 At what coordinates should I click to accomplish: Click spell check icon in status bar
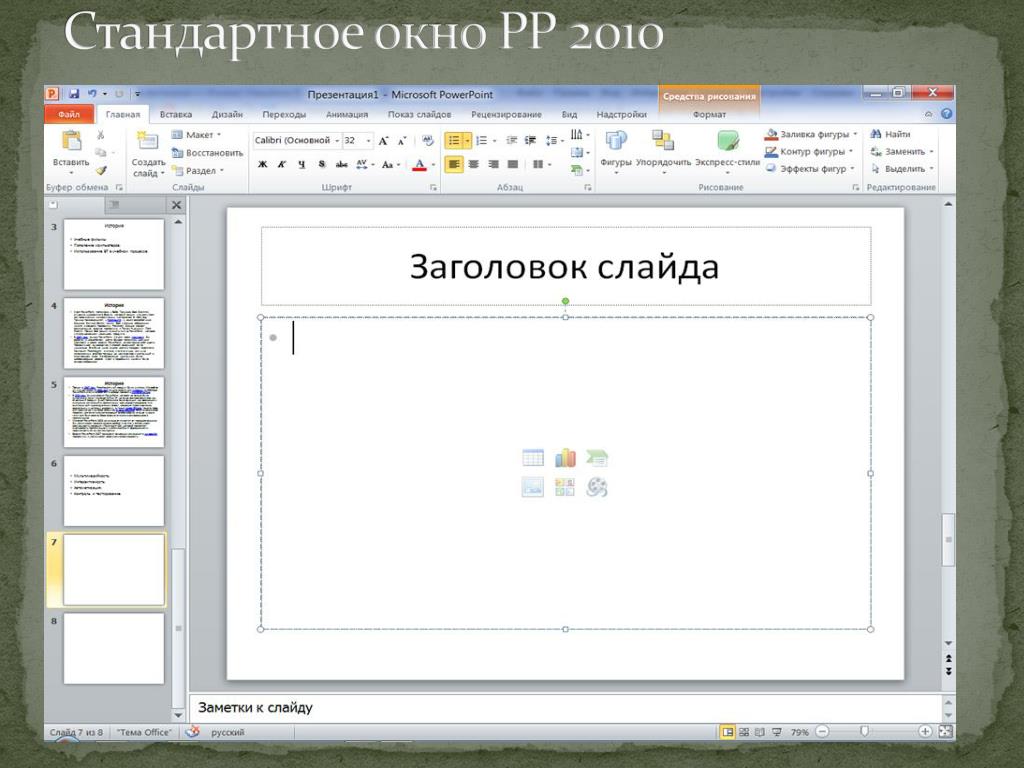(192, 732)
